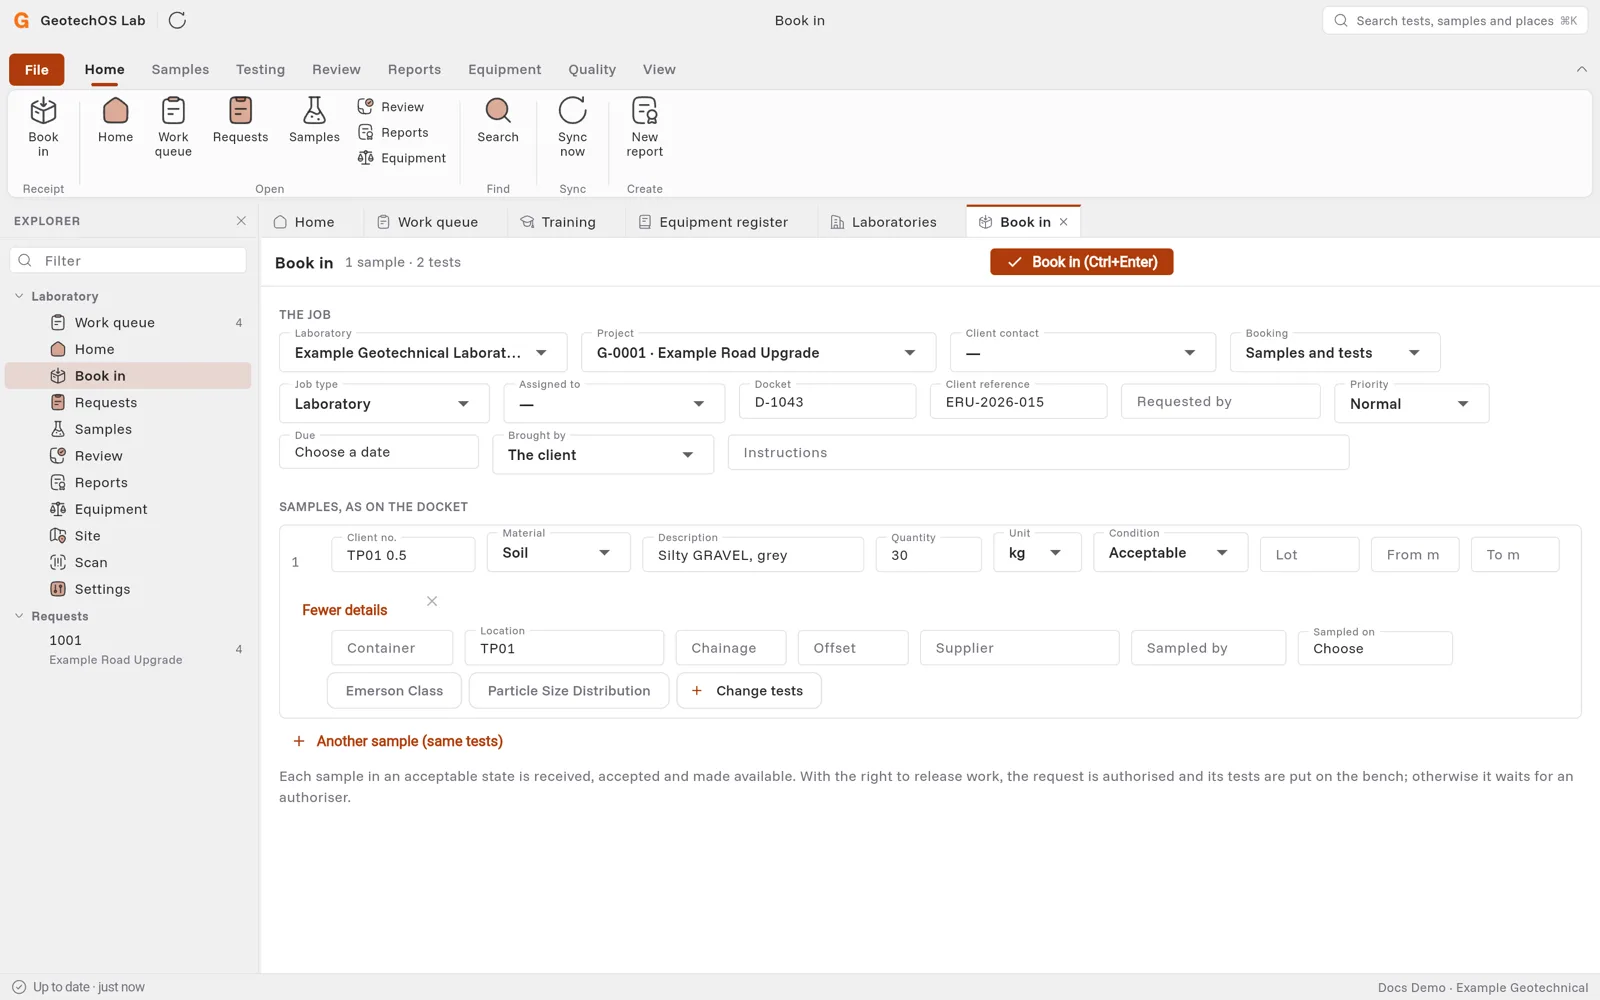This screenshot has height=1000, width=1600.
Task: Click the Change tests button
Action: pyautogui.click(x=749, y=691)
